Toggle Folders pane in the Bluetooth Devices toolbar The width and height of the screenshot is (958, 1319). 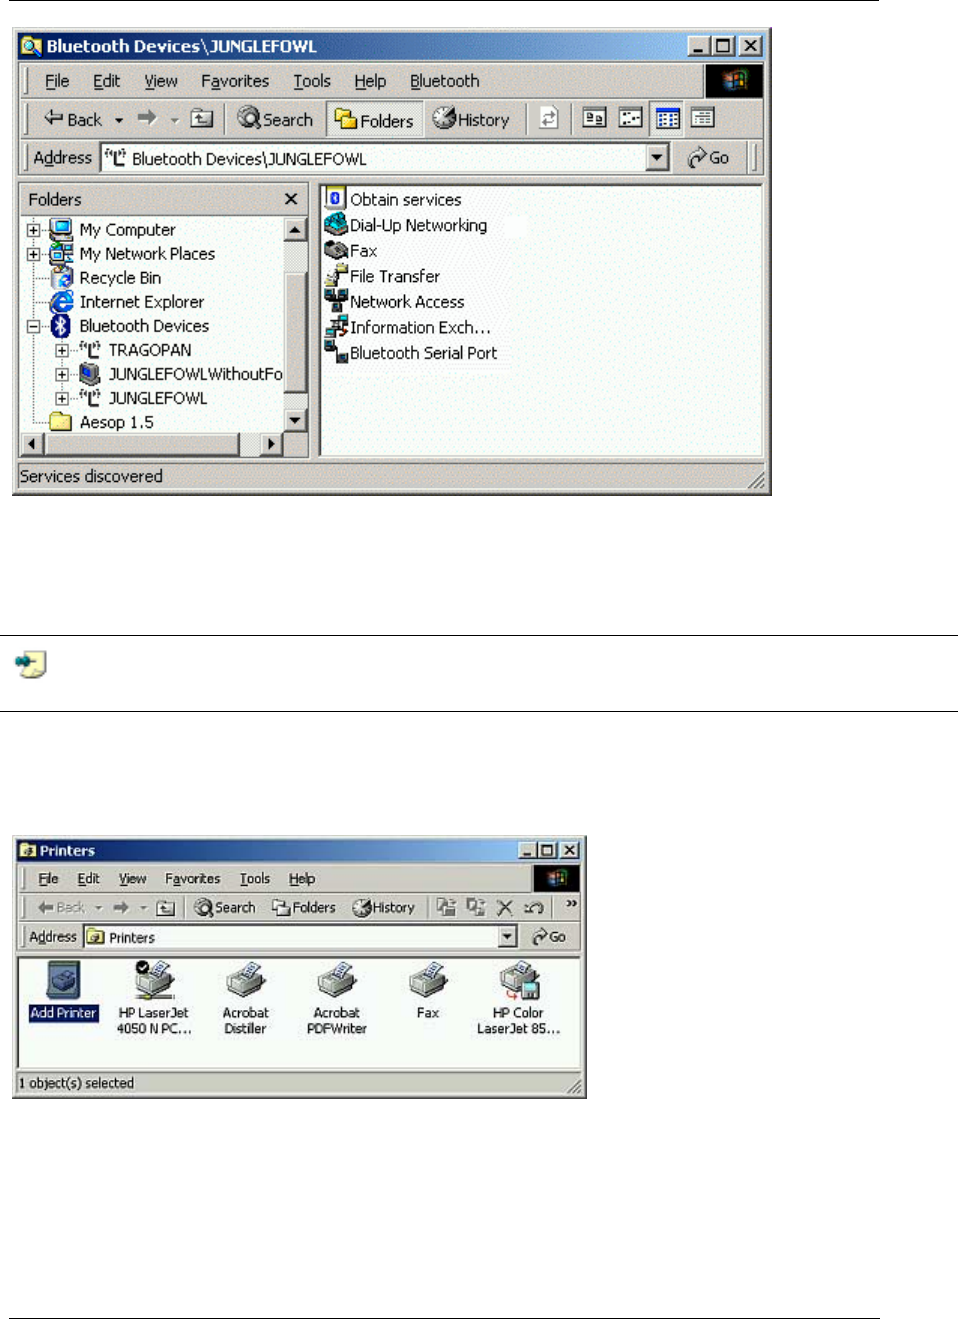[374, 120]
